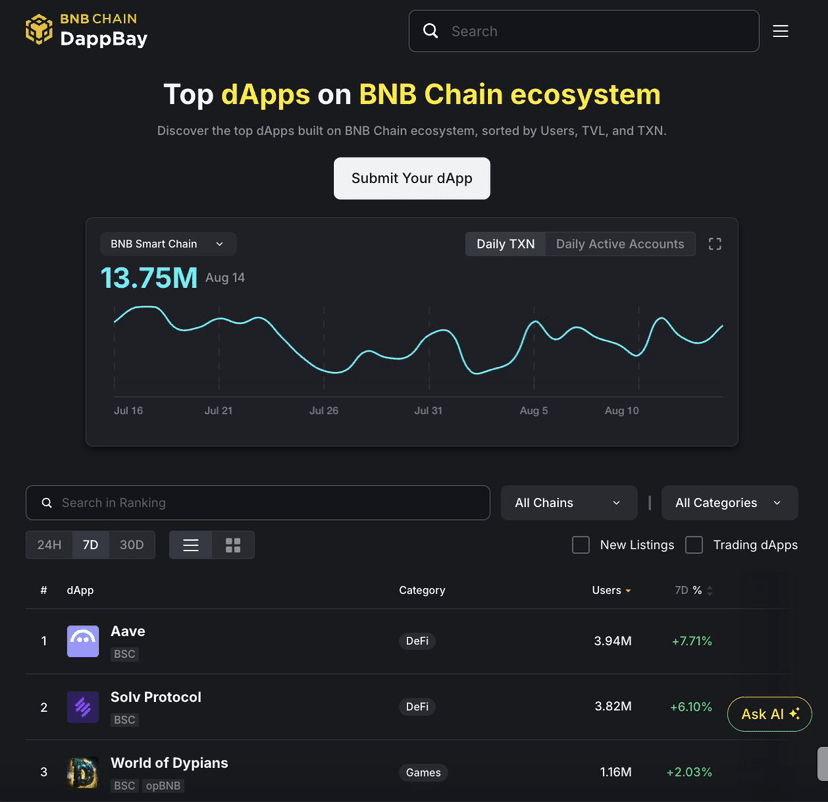Open the All Chains dropdown
The image size is (828, 802).
569,503
